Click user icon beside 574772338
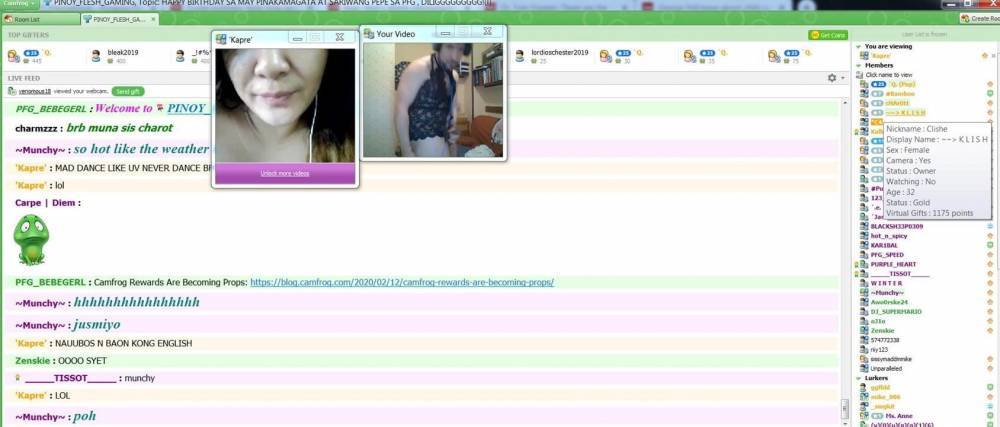1000x427 pixels. tap(864, 340)
